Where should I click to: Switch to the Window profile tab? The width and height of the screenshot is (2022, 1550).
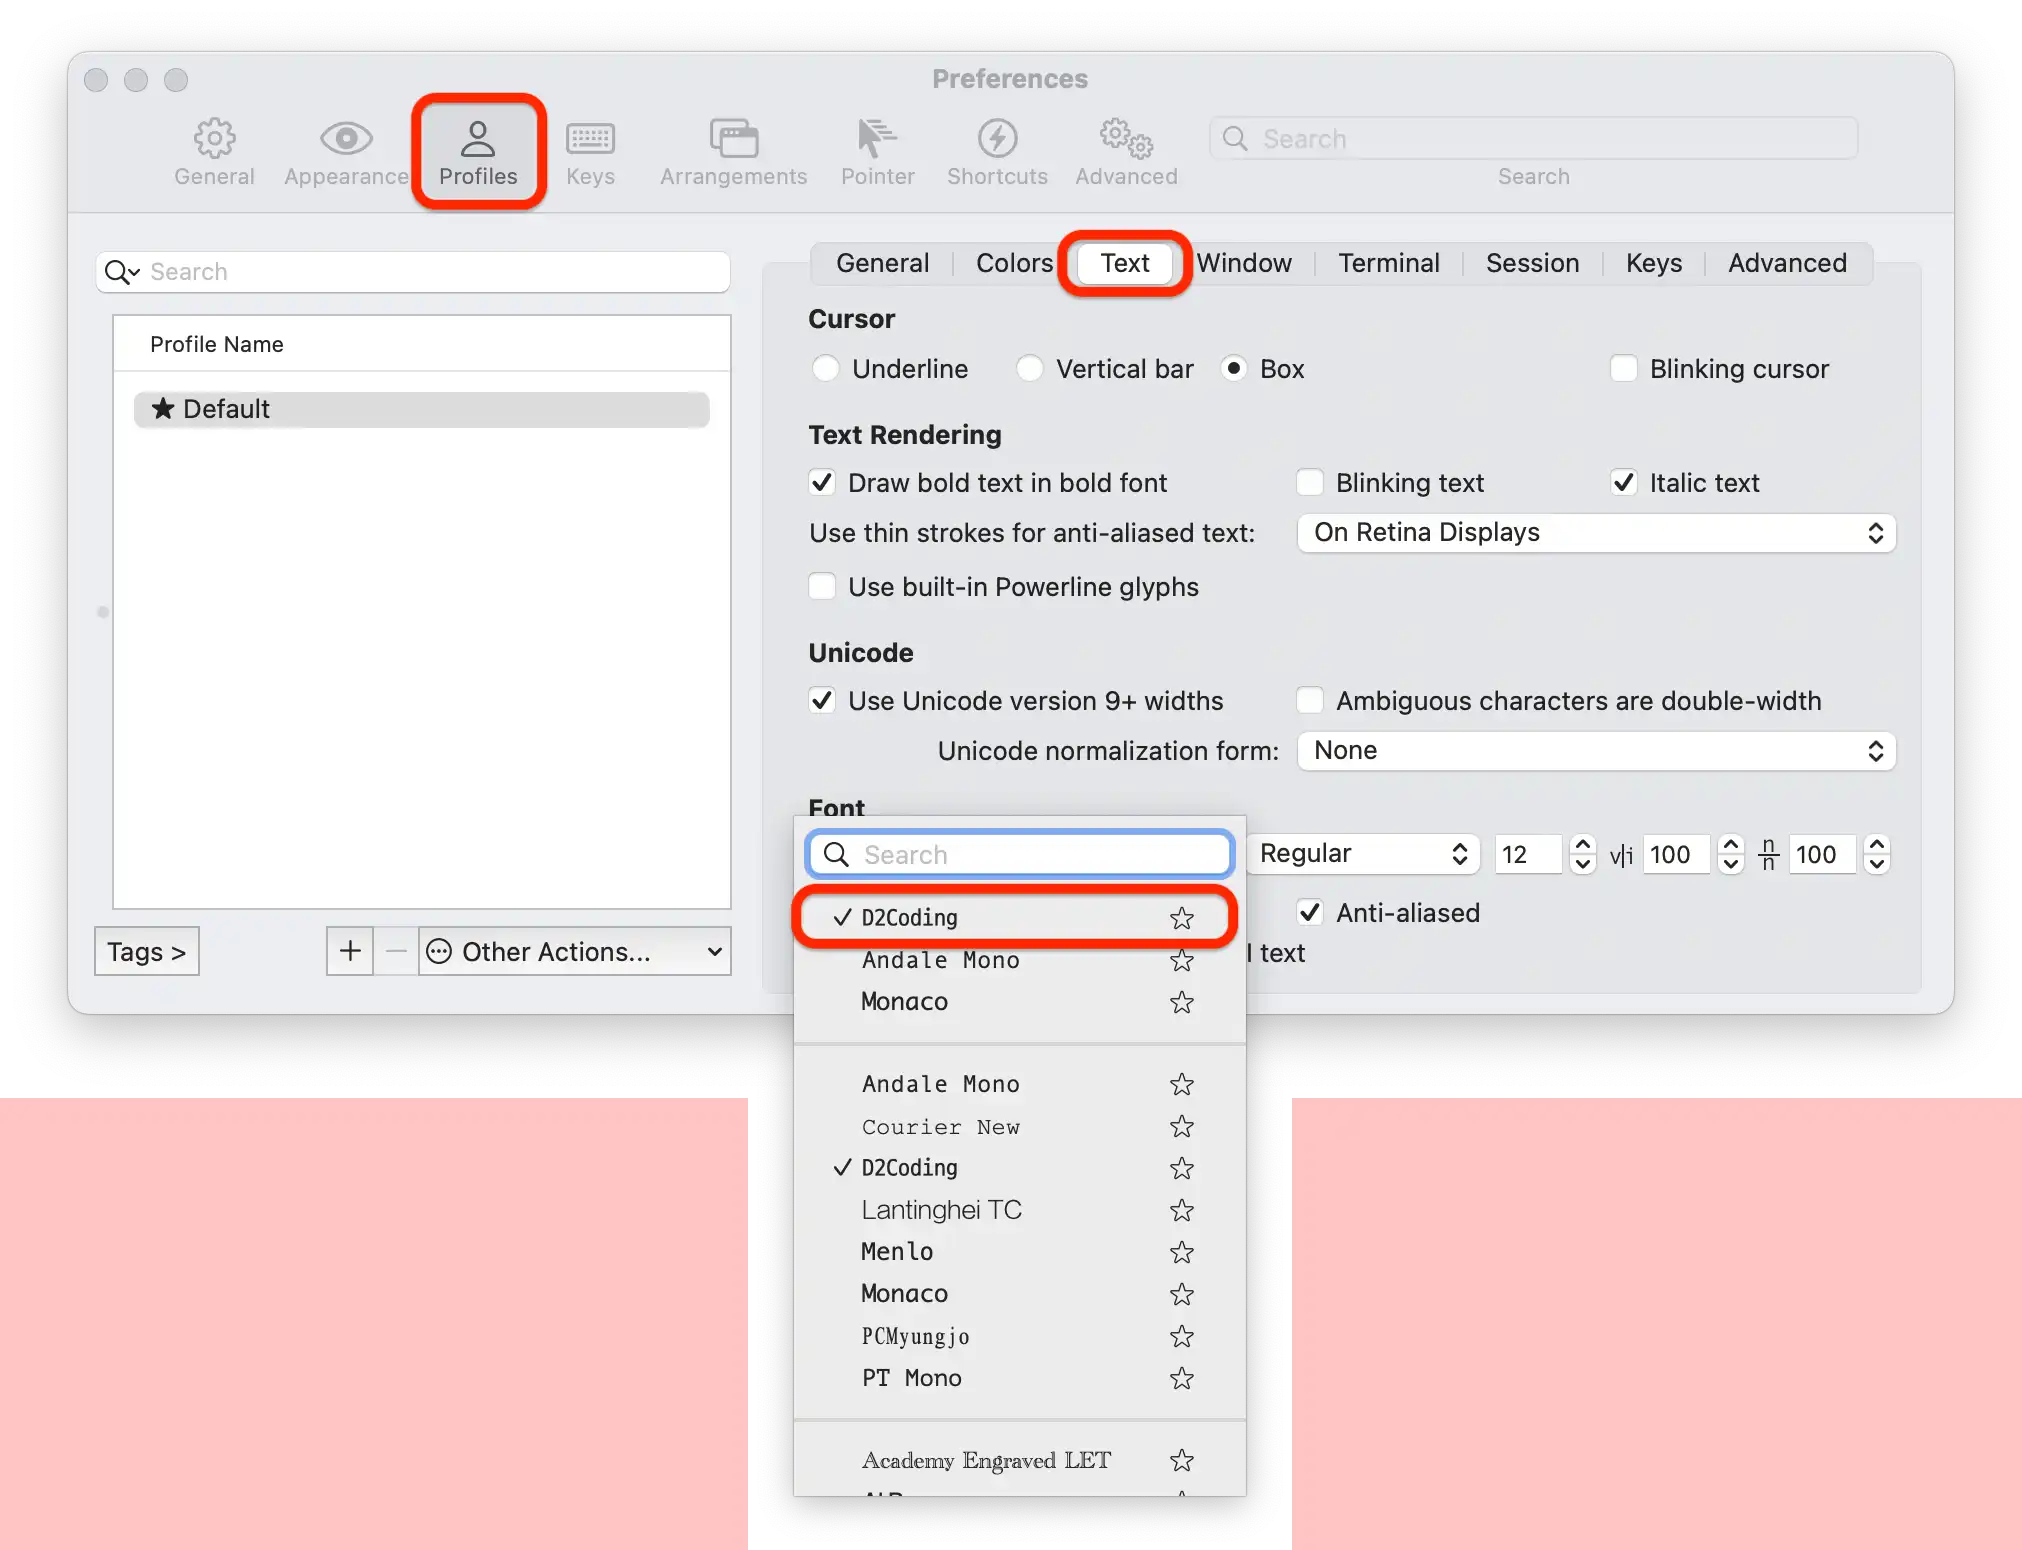click(1244, 263)
